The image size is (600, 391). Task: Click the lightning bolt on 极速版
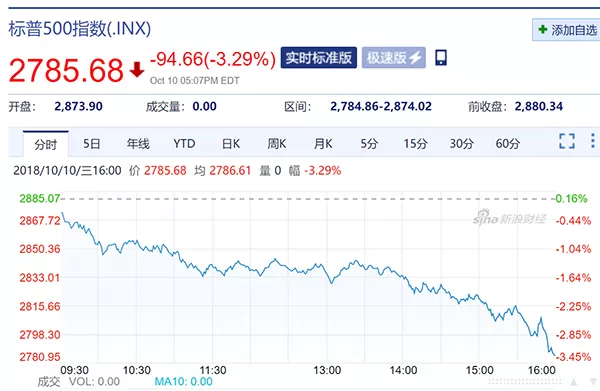[416, 58]
